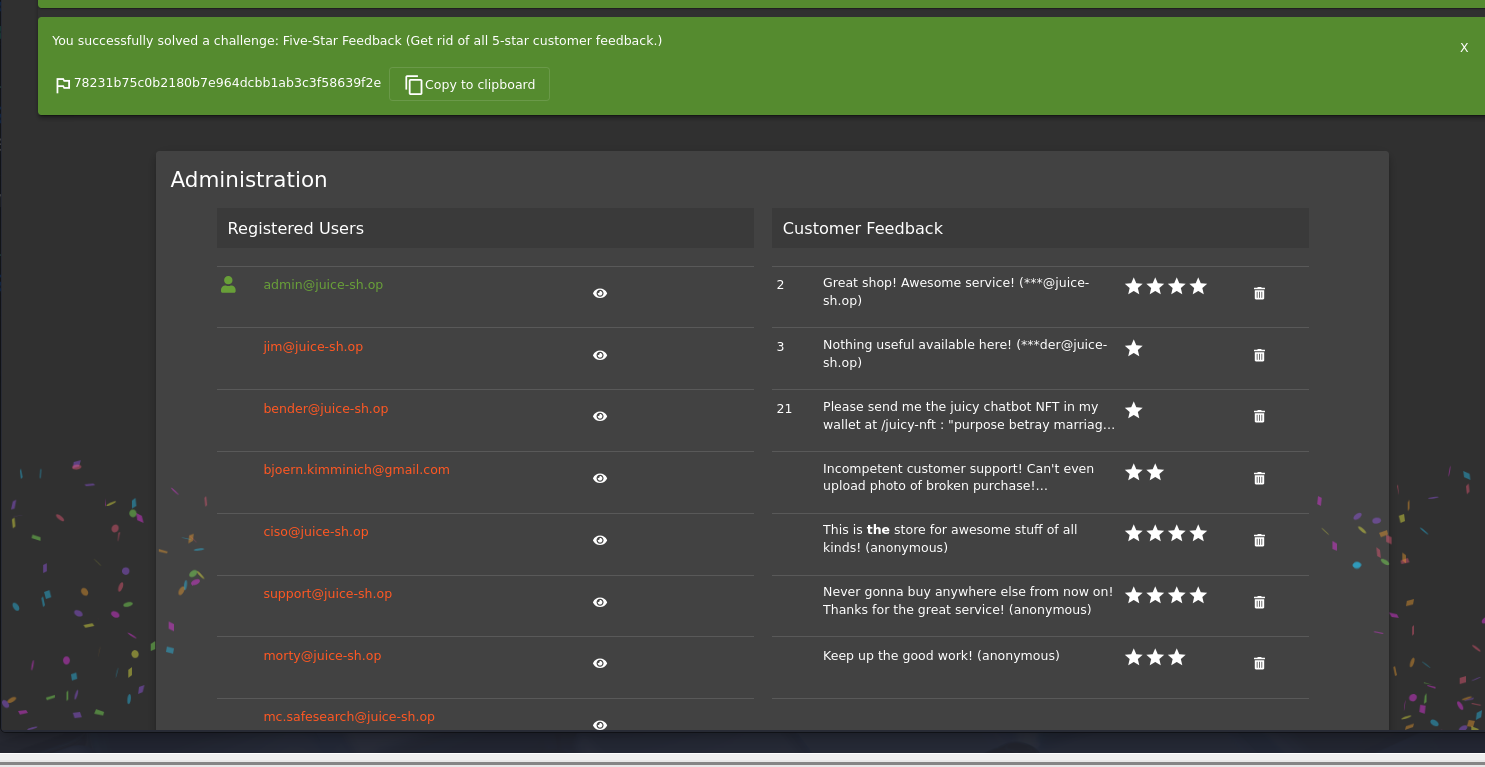The height and width of the screenshot is (767, 1485).
Task: Select the 'Keep up the good work!' comment text
Action: (x=940, y=656)
